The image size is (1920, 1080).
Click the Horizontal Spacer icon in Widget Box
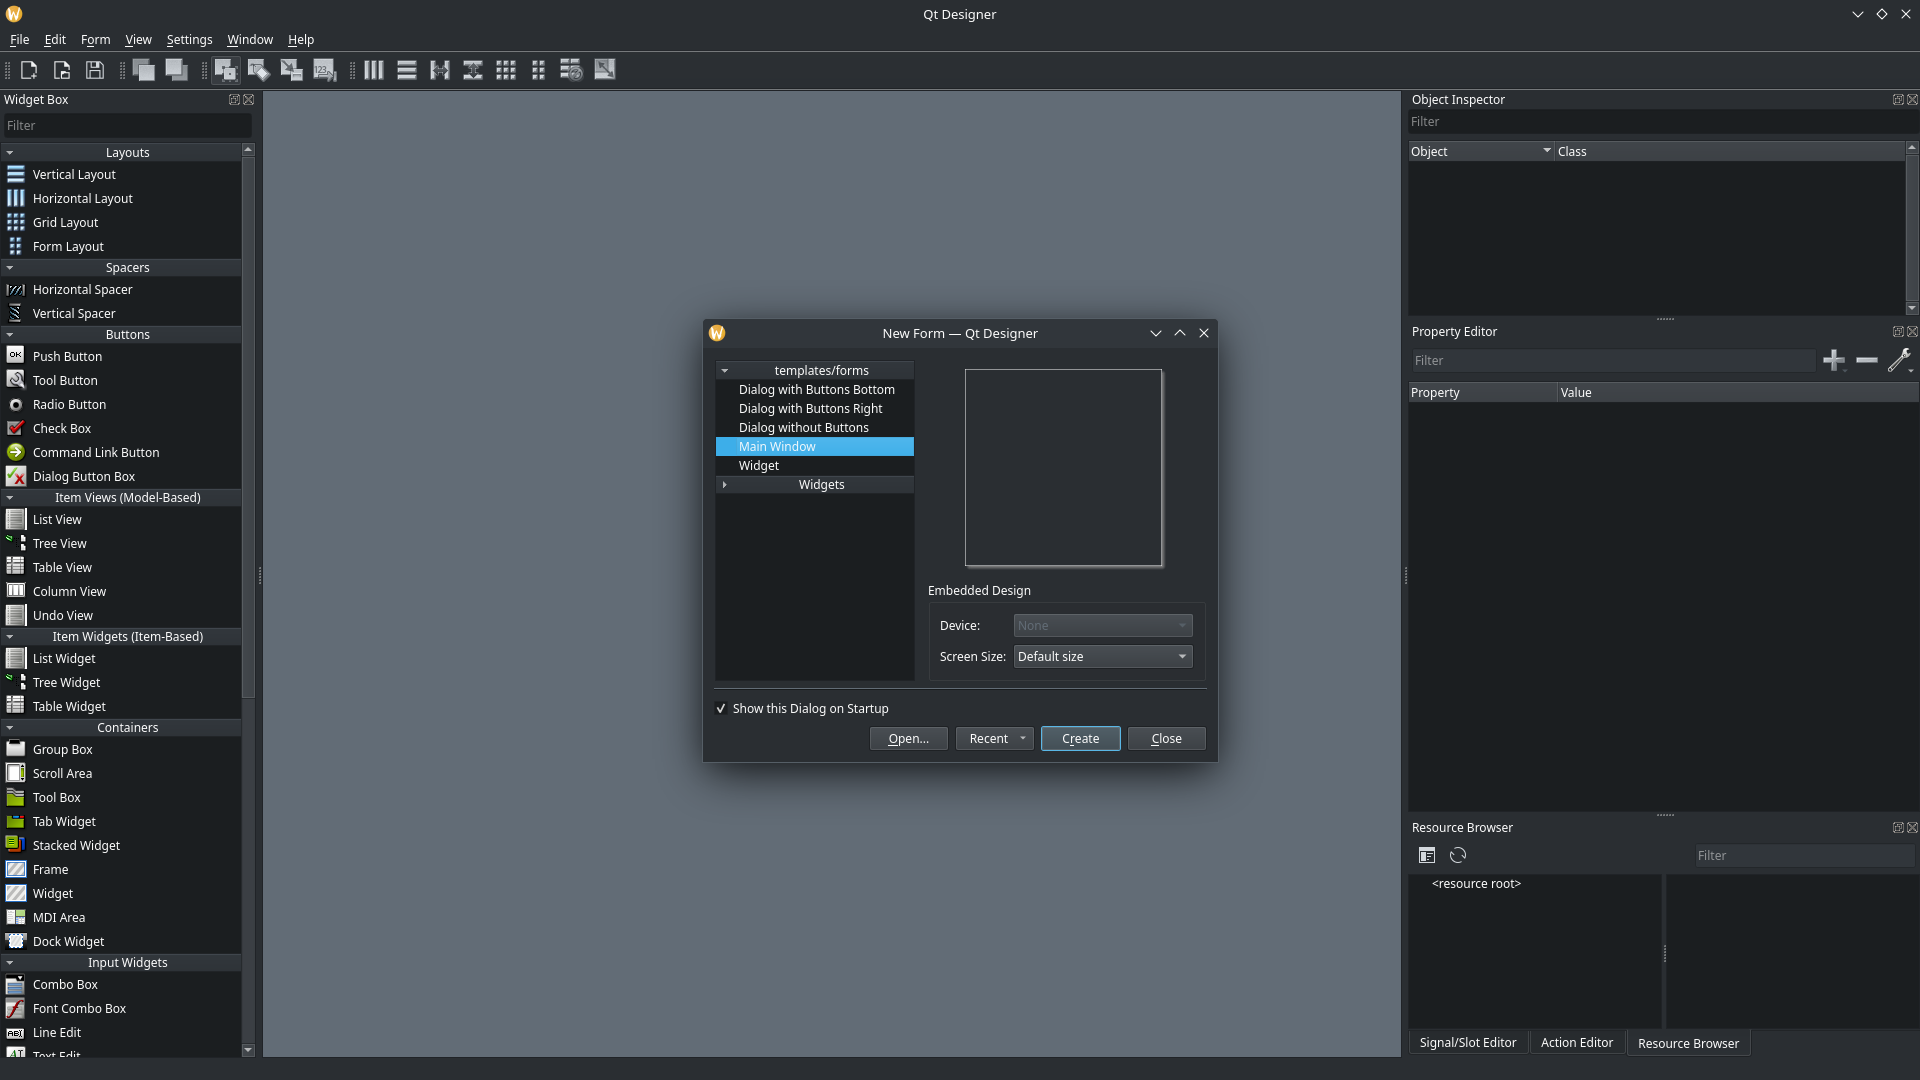15,289
